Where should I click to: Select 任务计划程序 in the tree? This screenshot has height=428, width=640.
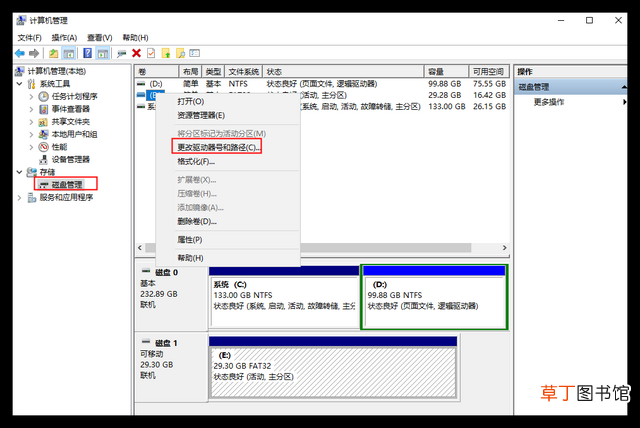click(74, 97)
